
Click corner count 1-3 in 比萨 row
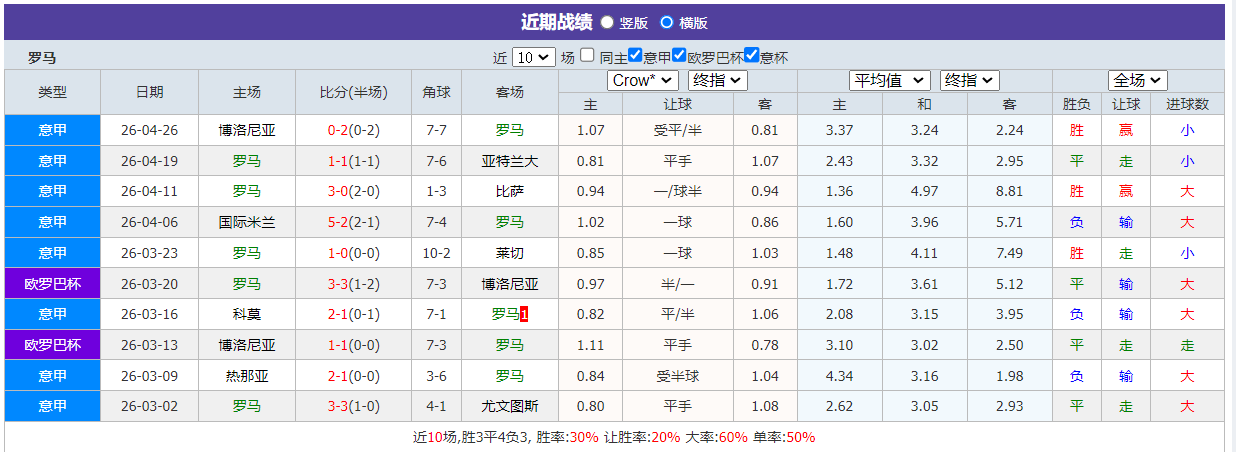click(437, 191)
